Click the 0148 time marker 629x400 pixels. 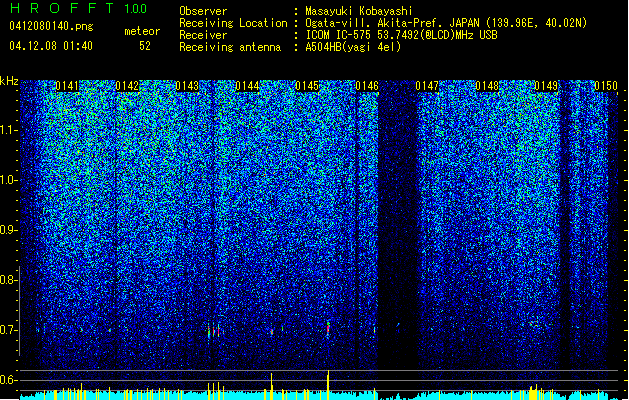[487, 86]
